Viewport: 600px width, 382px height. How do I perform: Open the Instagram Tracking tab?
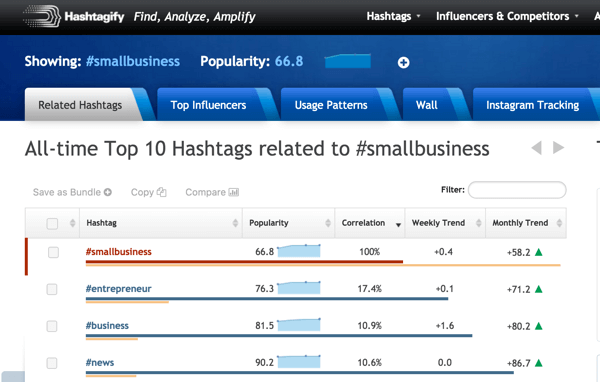[x=533, y=105]
